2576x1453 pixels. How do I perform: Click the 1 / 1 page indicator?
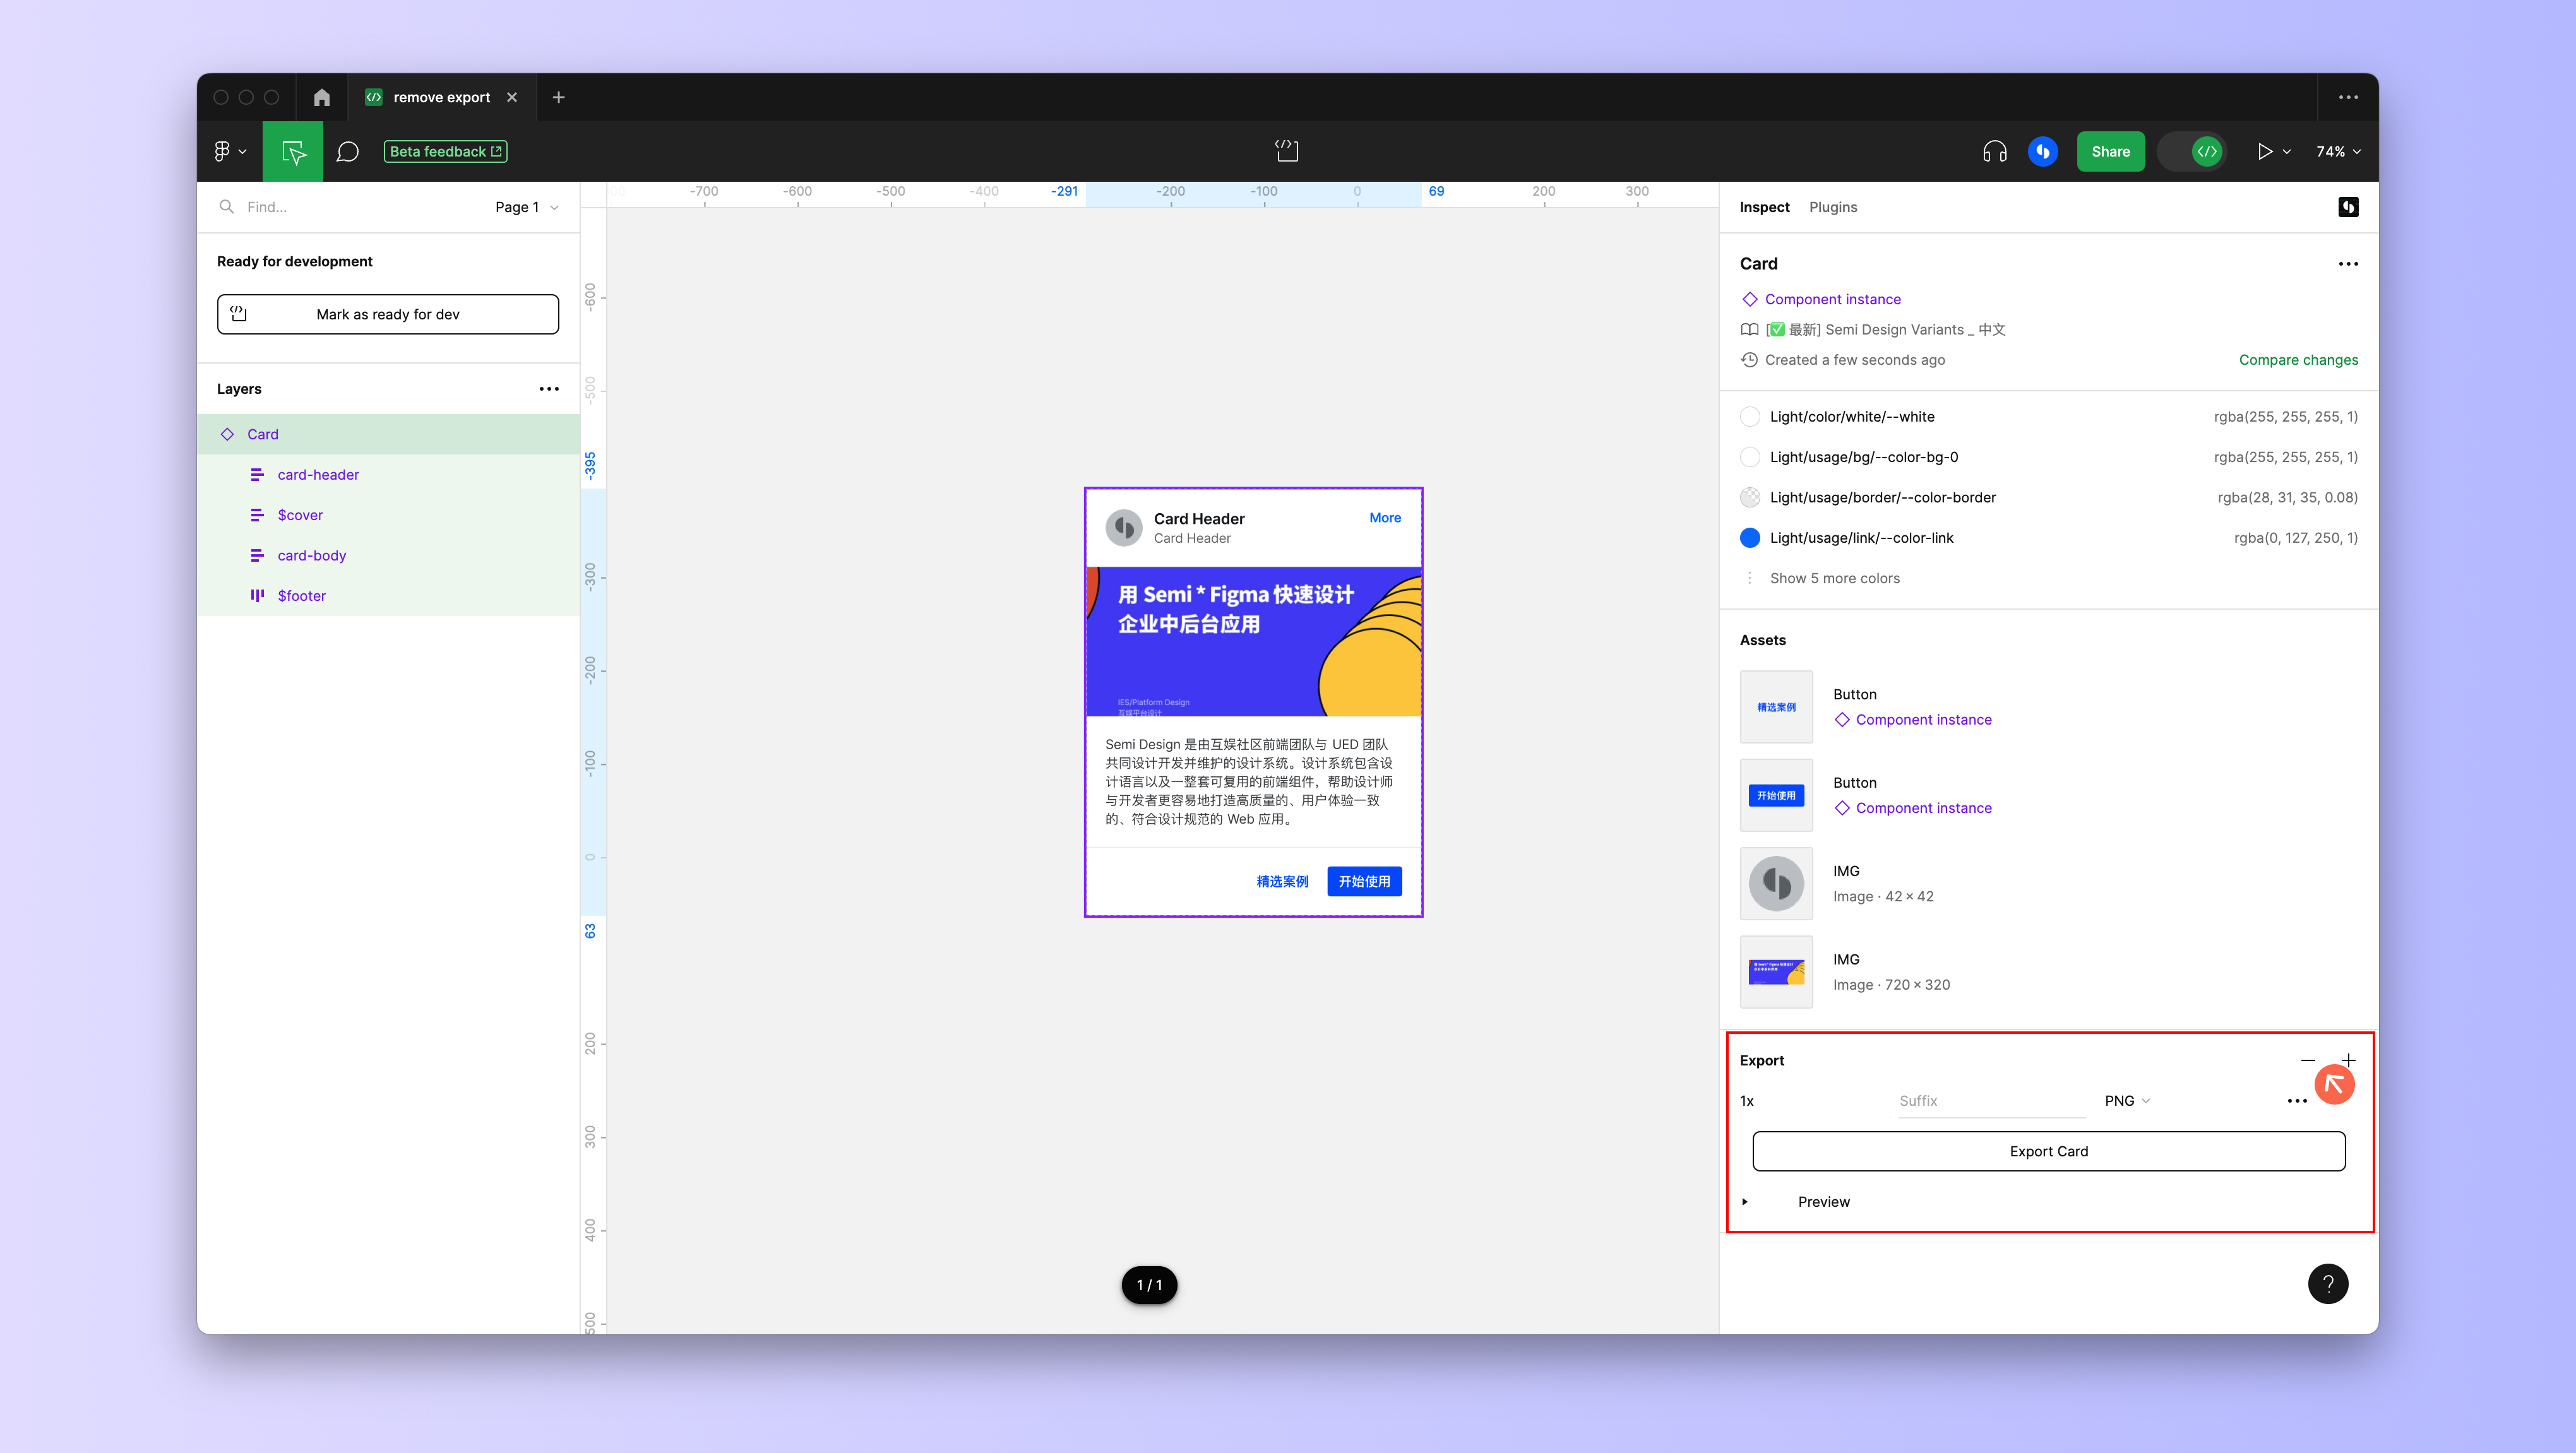click(1149, 1285)
